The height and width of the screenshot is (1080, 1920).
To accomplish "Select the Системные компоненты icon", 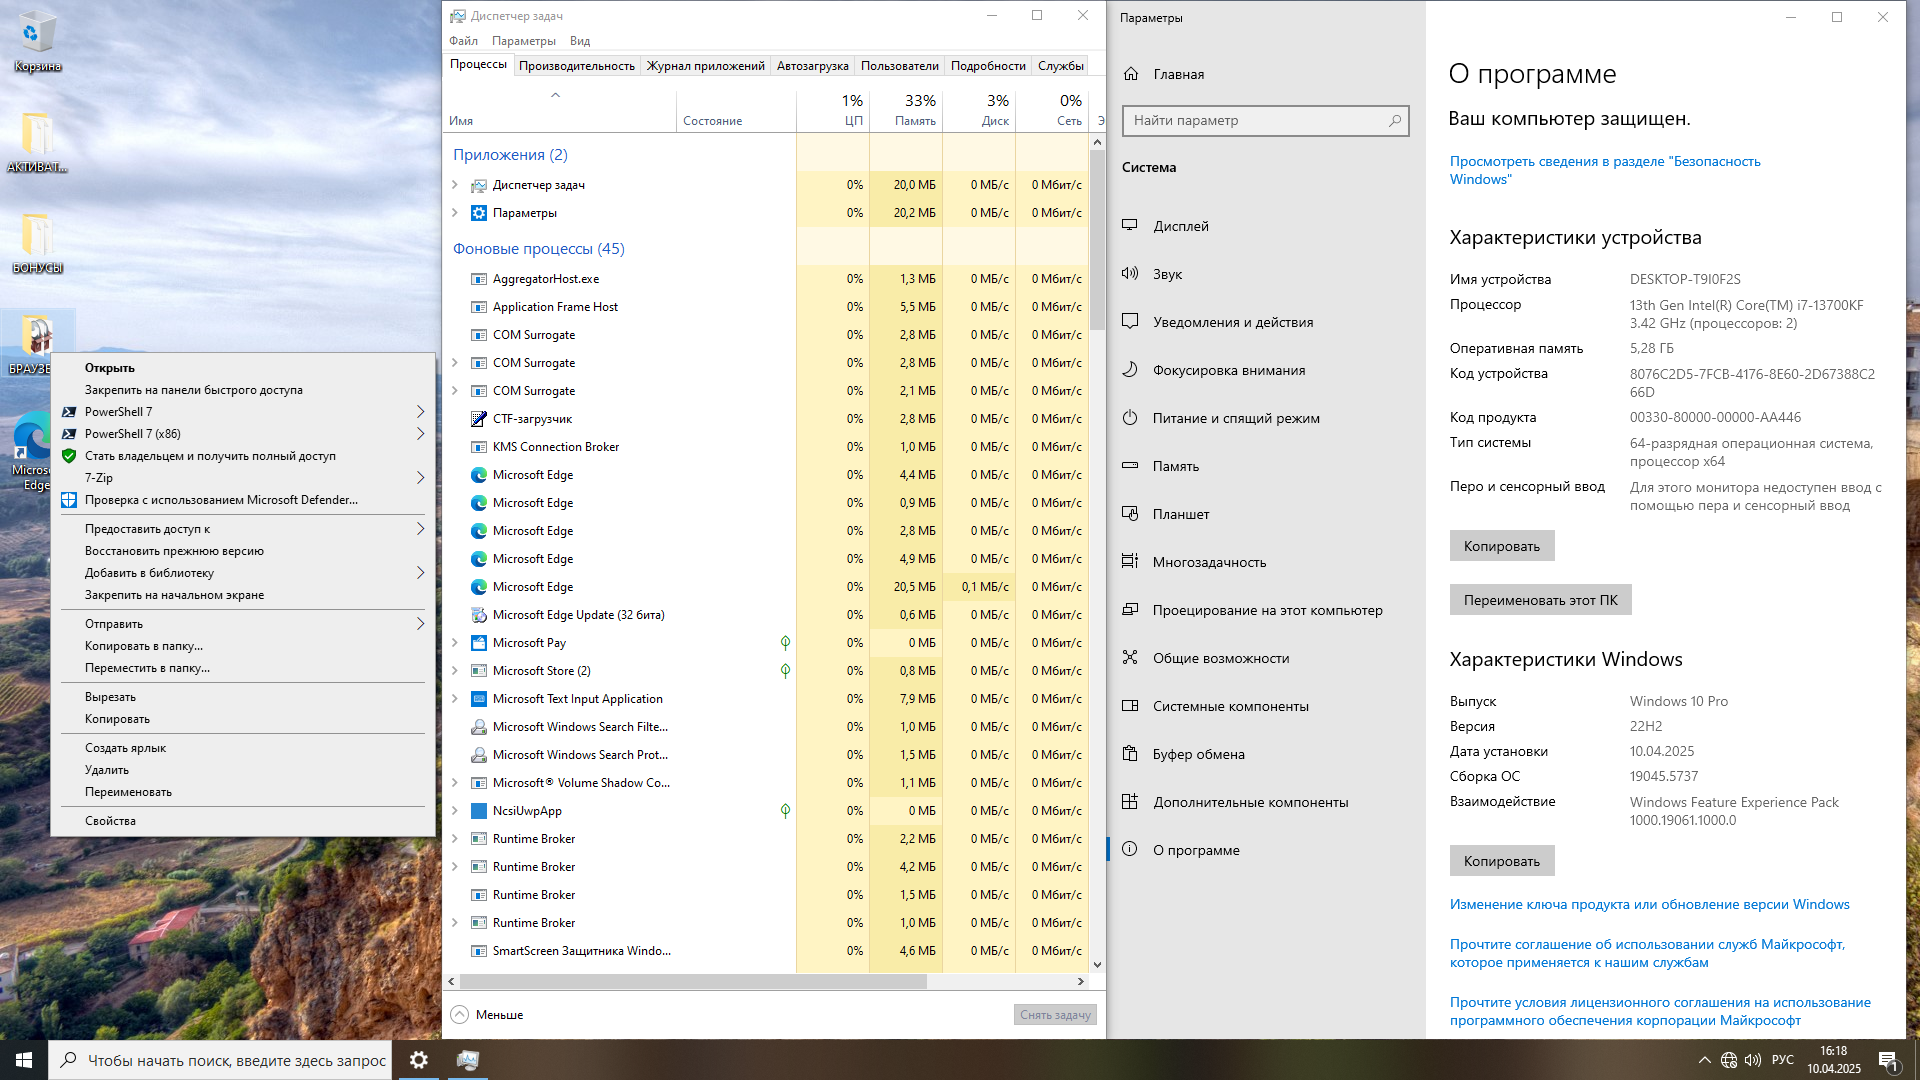I will tap(1130, 705).
